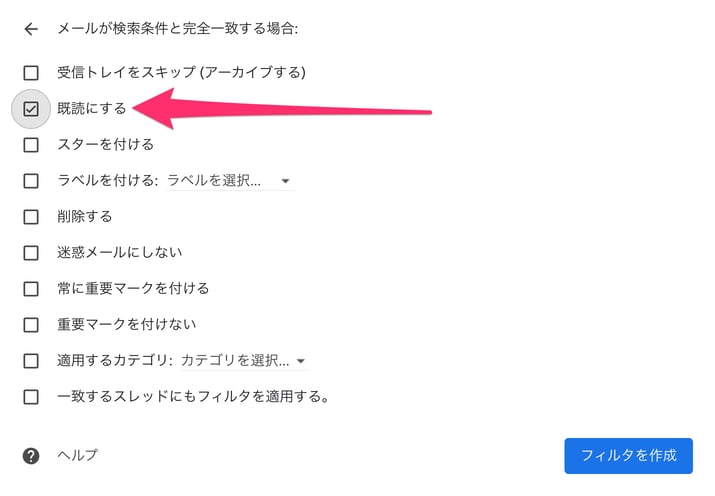
Task: Expand the カテゴリを選択 dropdown
Action: click(x=244, y=361)
